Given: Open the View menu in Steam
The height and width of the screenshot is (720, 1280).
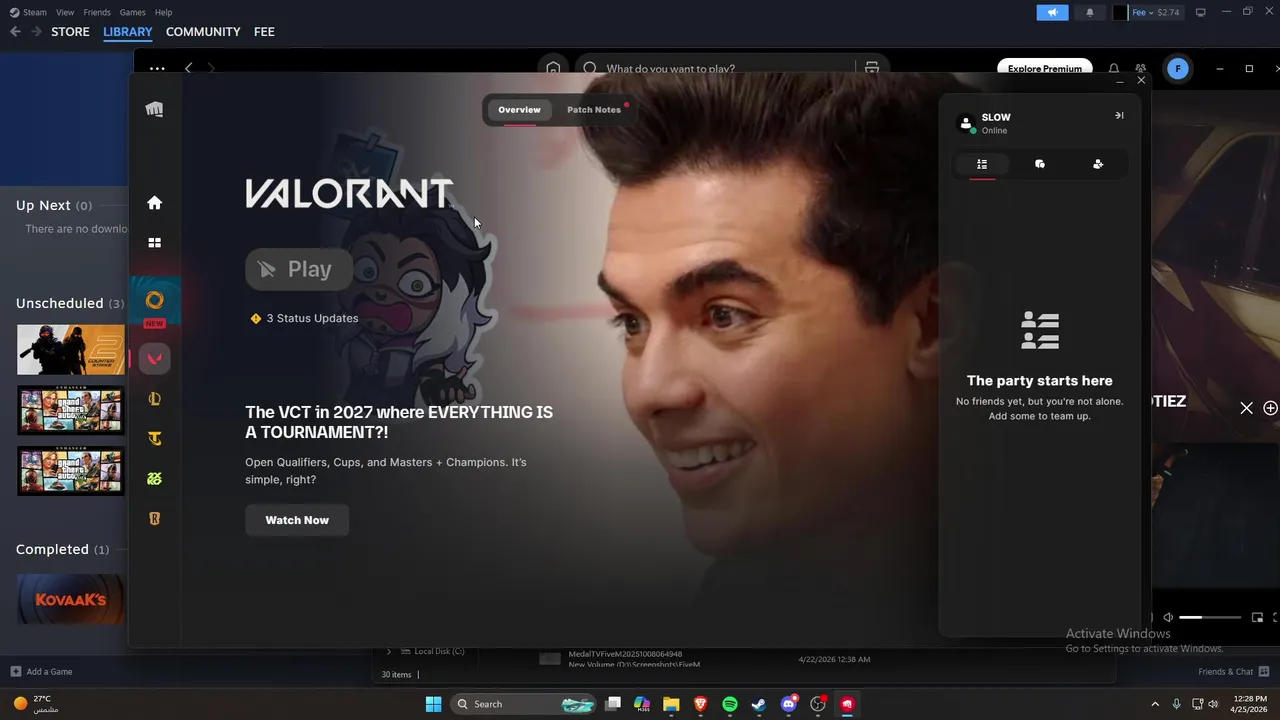Looking at the screenshot, I should [x=65, y=12].
